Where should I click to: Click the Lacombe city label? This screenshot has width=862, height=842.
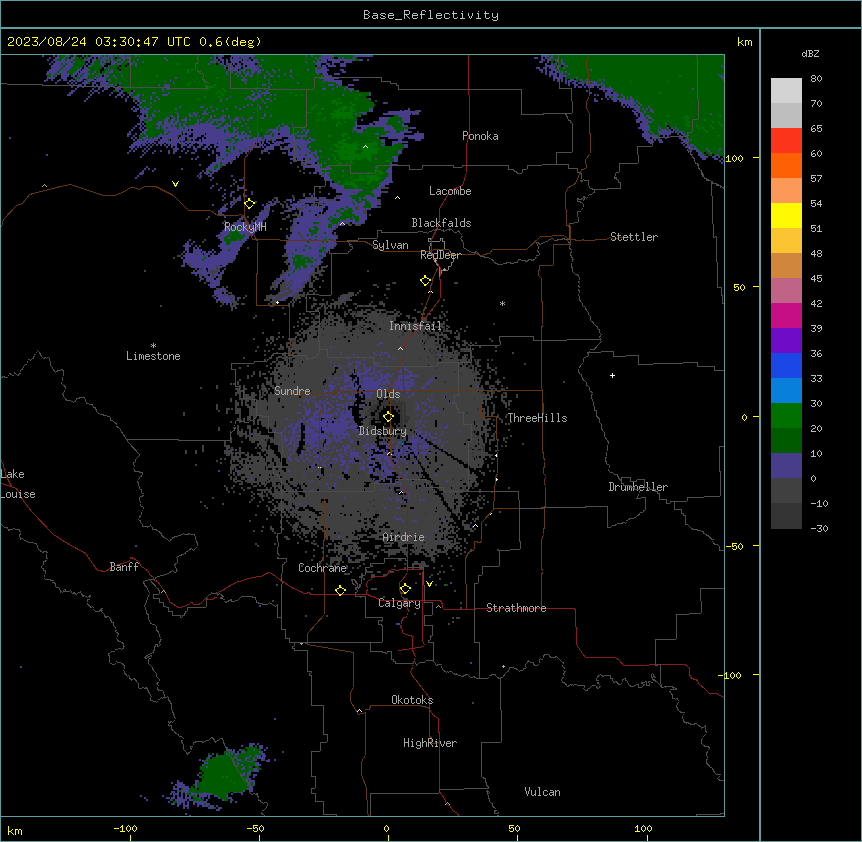coord(450,191)
